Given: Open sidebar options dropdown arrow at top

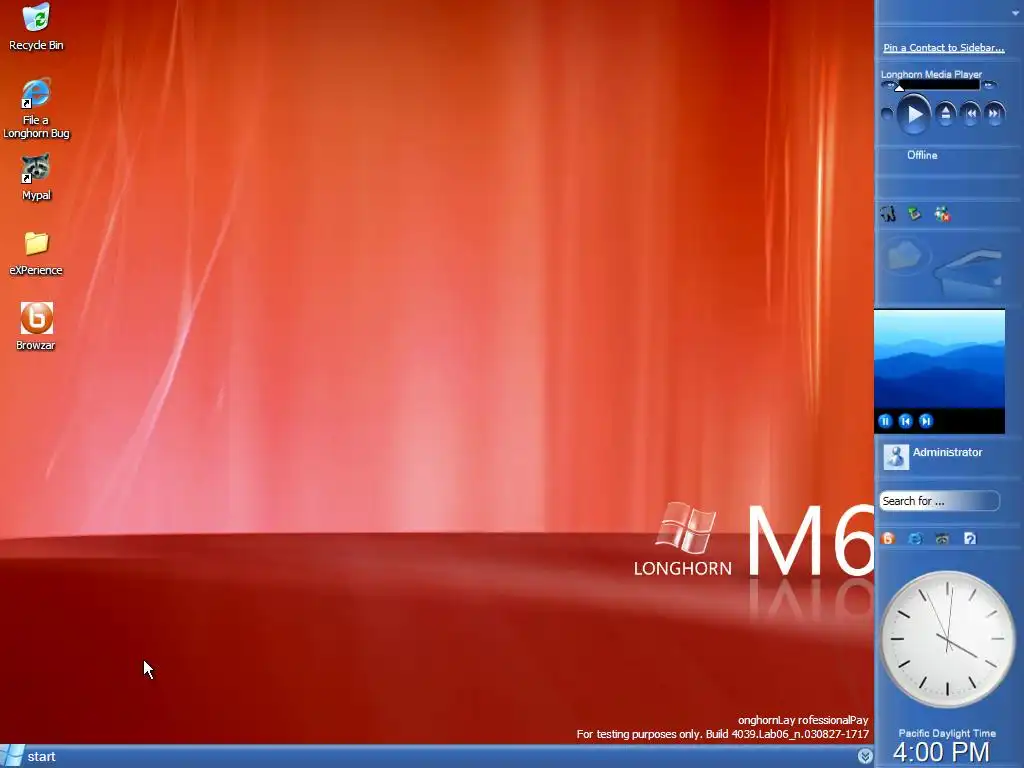Looking at the screenshot, I should (1015, 14).
